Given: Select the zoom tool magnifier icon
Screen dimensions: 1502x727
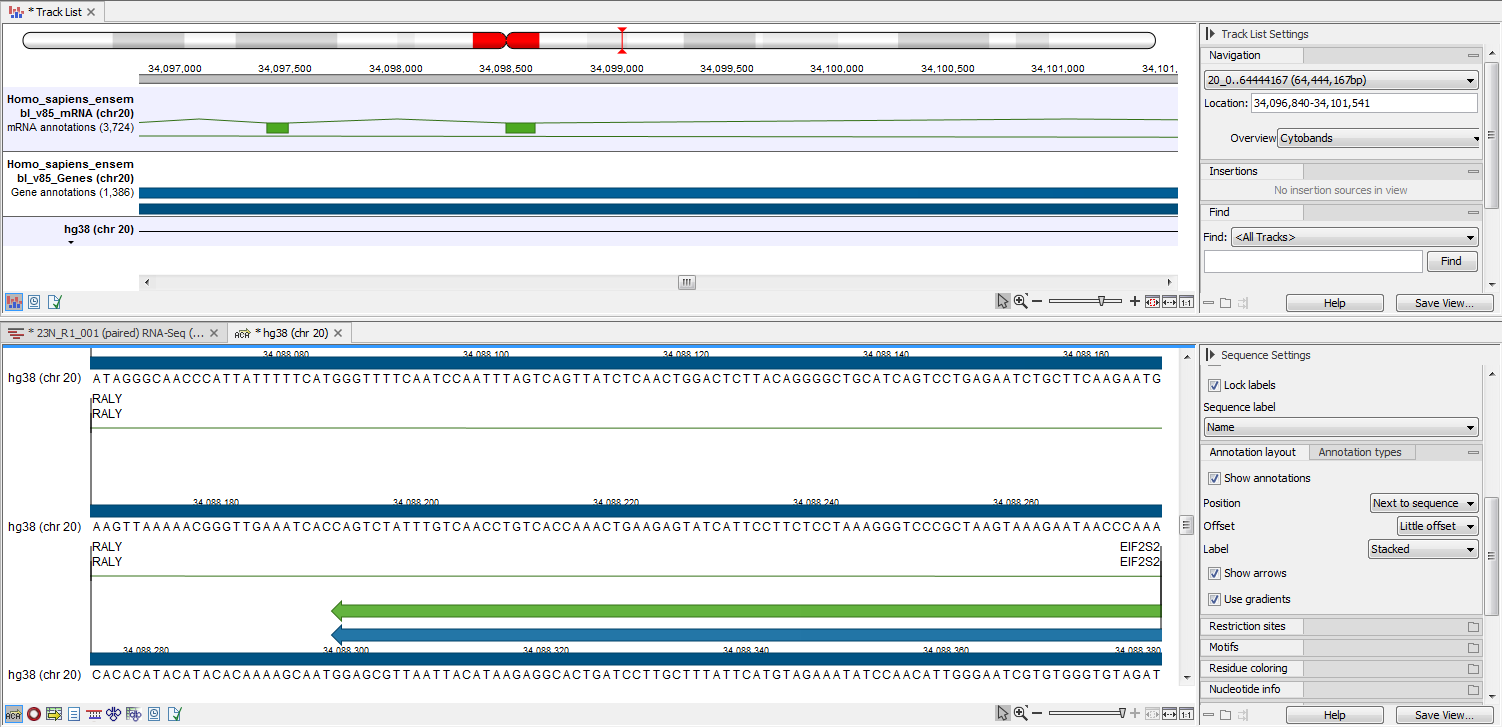Looking at the screenshot, I should point(1020,301).
